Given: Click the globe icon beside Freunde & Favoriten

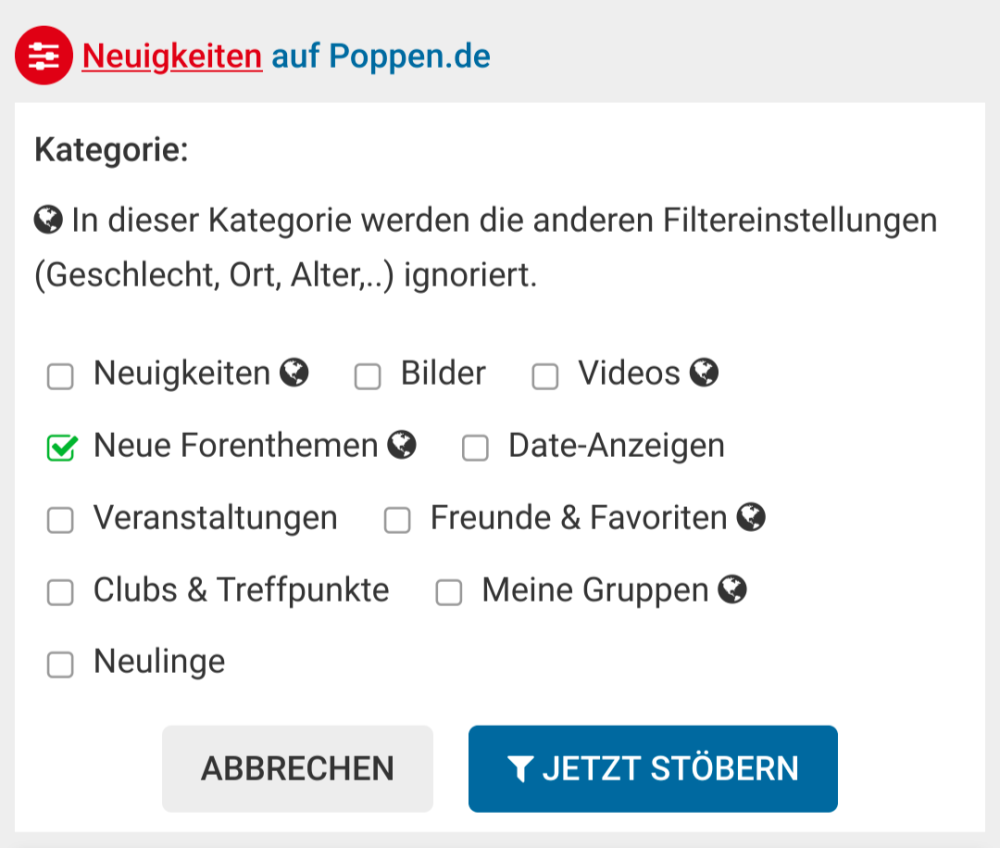Looking at the screenshot, I should [x=753, y=517].
